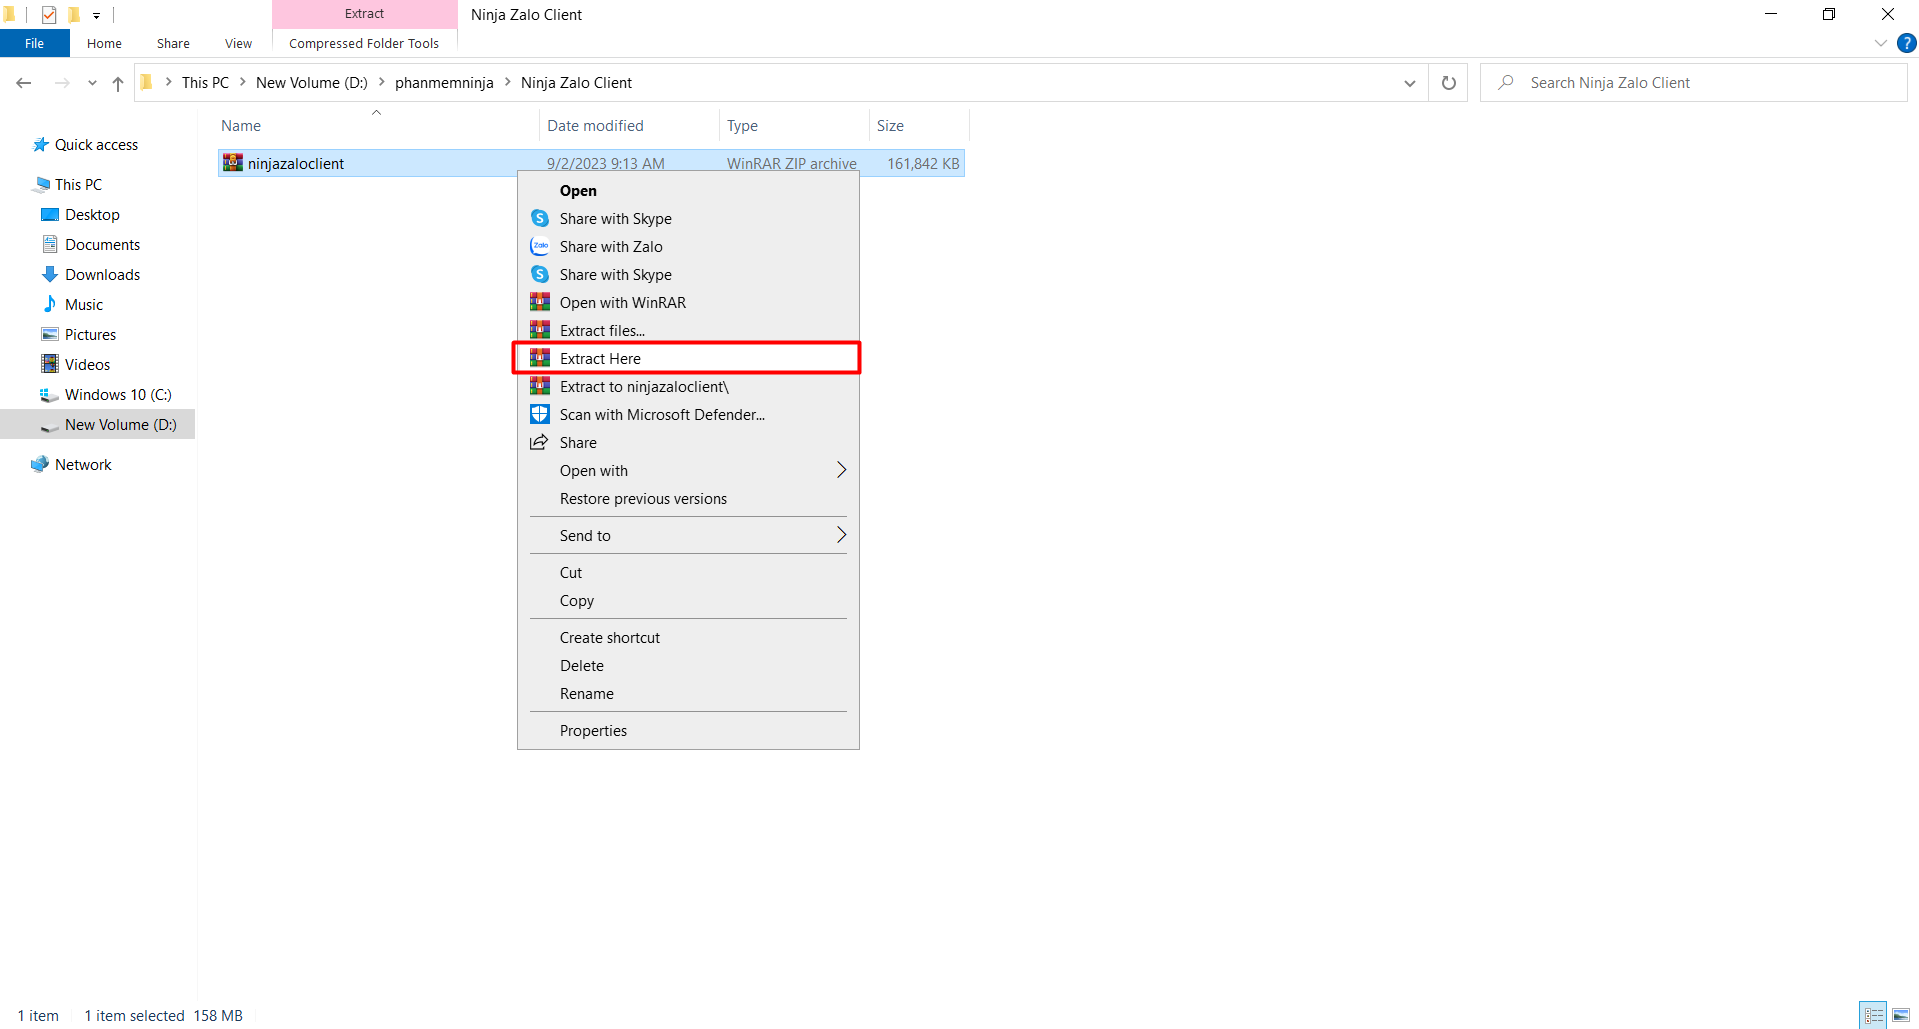The height and width of the screenshot is (1029, 1919).
Task: Click WinRAR icon beside Open with WinRAR
Action: (540, 302)
